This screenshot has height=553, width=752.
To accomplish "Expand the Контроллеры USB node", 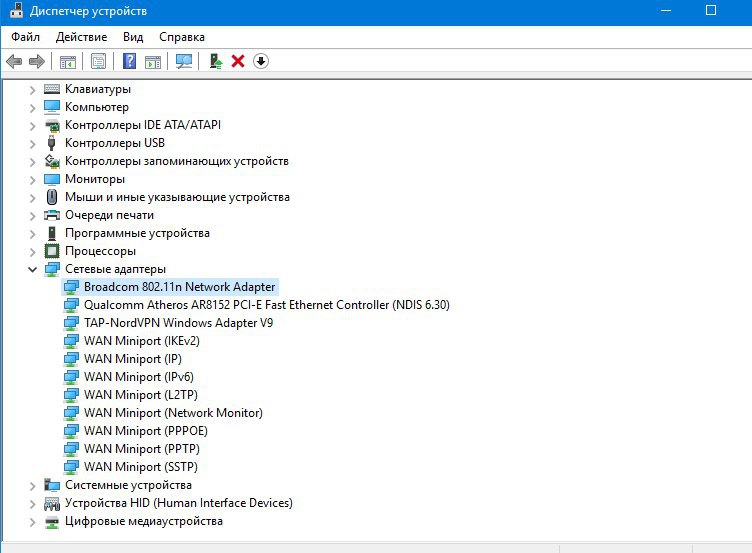I will tap(32, 143).
